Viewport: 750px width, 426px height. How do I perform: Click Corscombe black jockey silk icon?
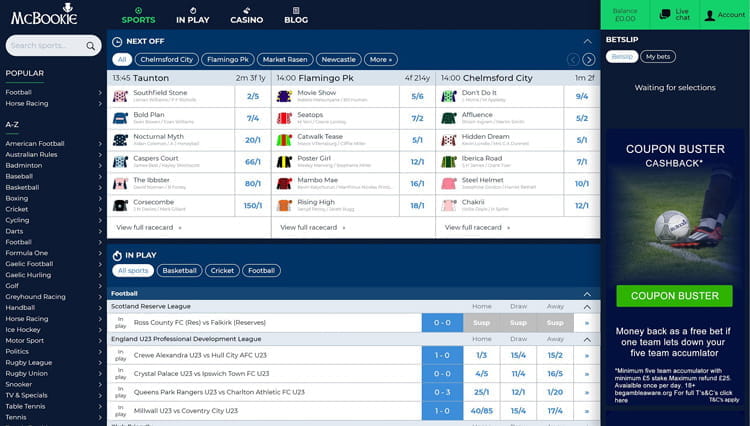pyautogui.click(x=120, y=206)
